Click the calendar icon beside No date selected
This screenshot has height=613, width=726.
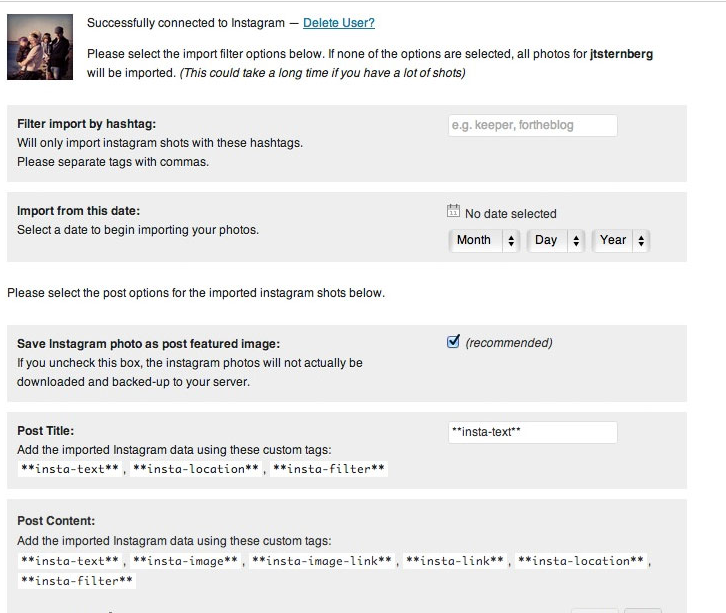(x=453, y=211)
